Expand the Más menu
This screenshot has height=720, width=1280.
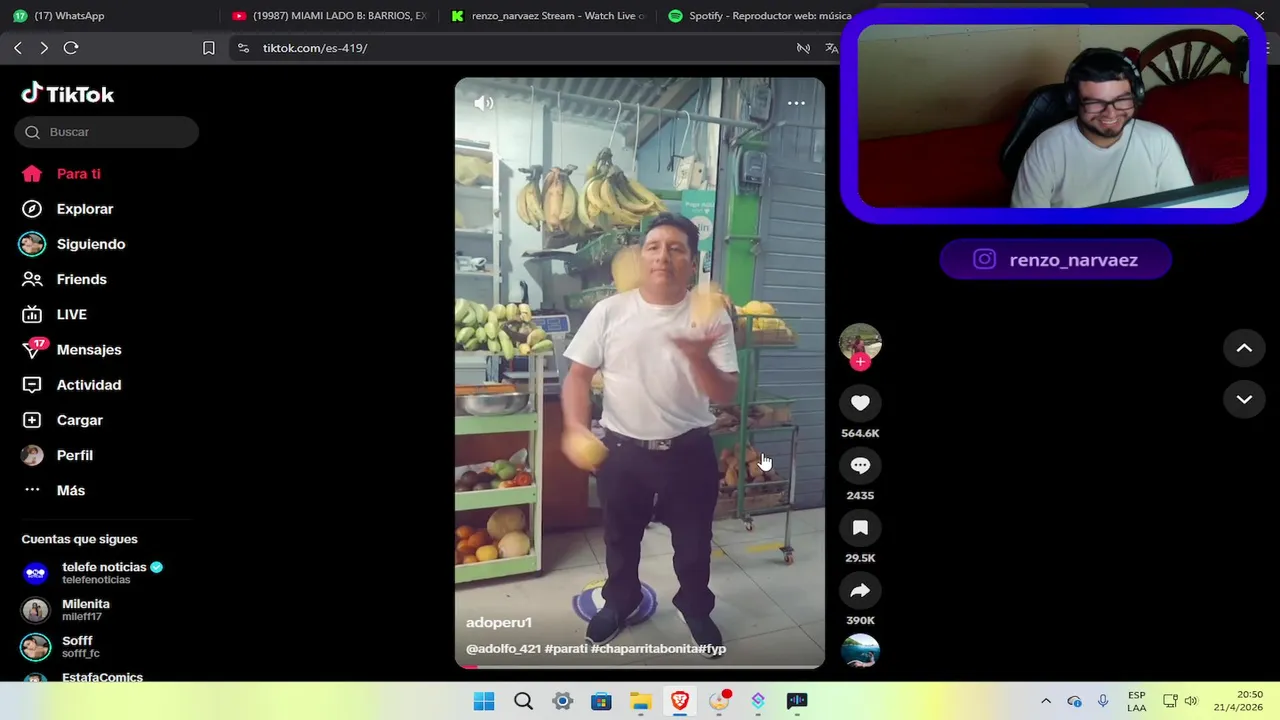click(x=54, y=490)
